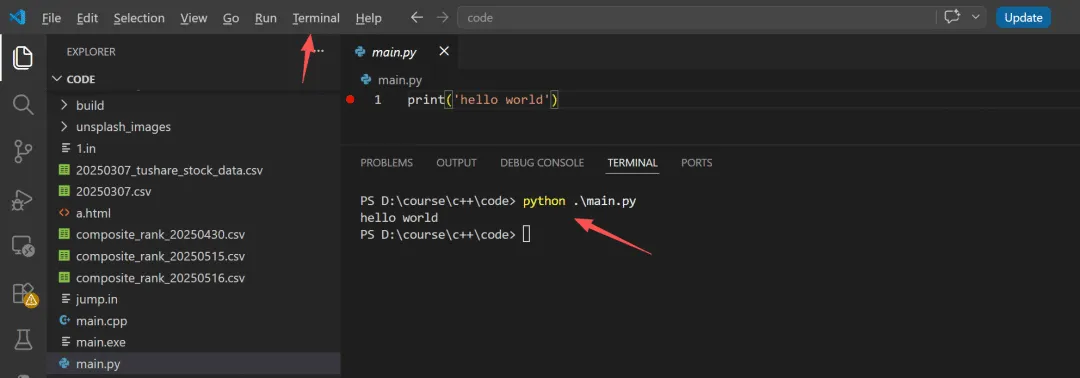Open the jump.in file
The width and height of the screenshot is (1080, 378).
[x=194, y=300]
